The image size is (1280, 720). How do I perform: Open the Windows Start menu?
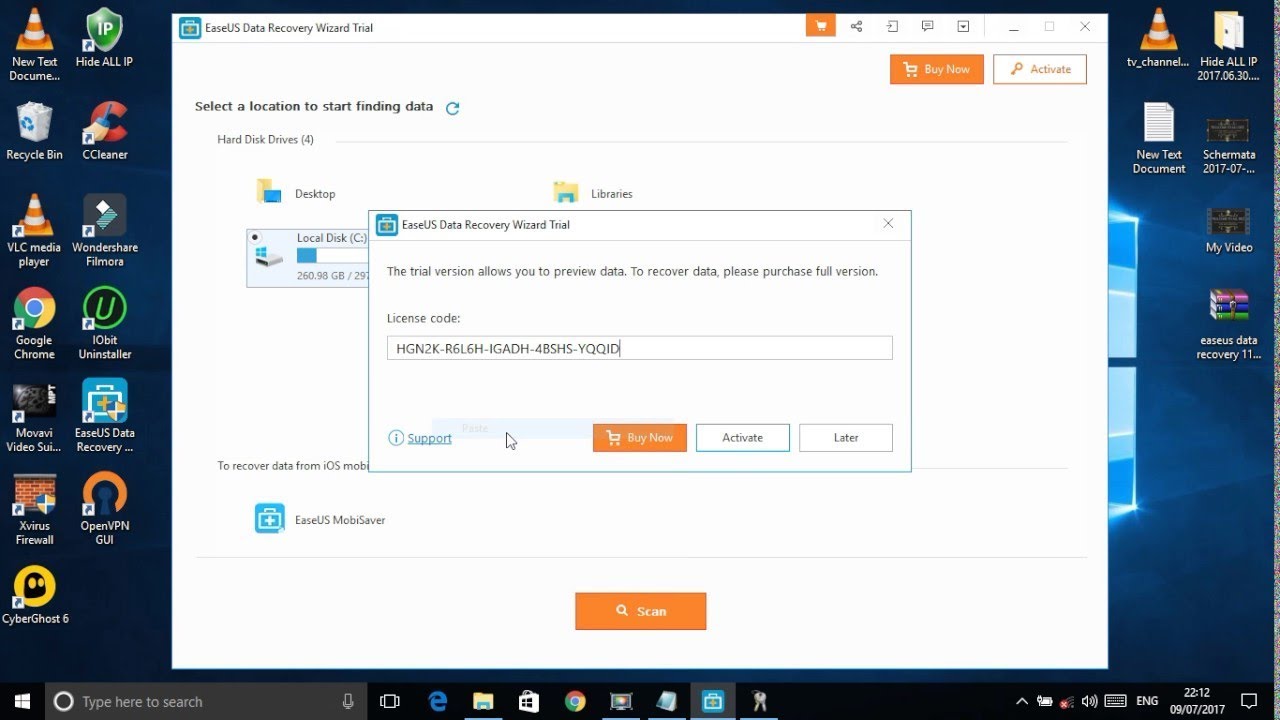tap(22, 701)
